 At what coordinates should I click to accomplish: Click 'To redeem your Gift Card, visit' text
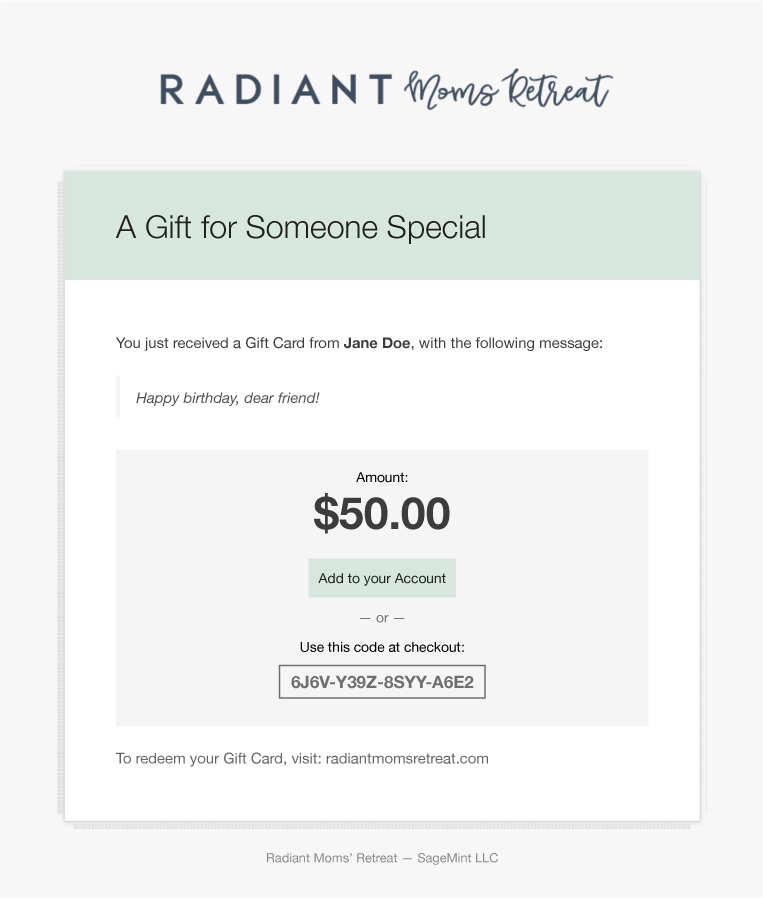coord(218,758)
